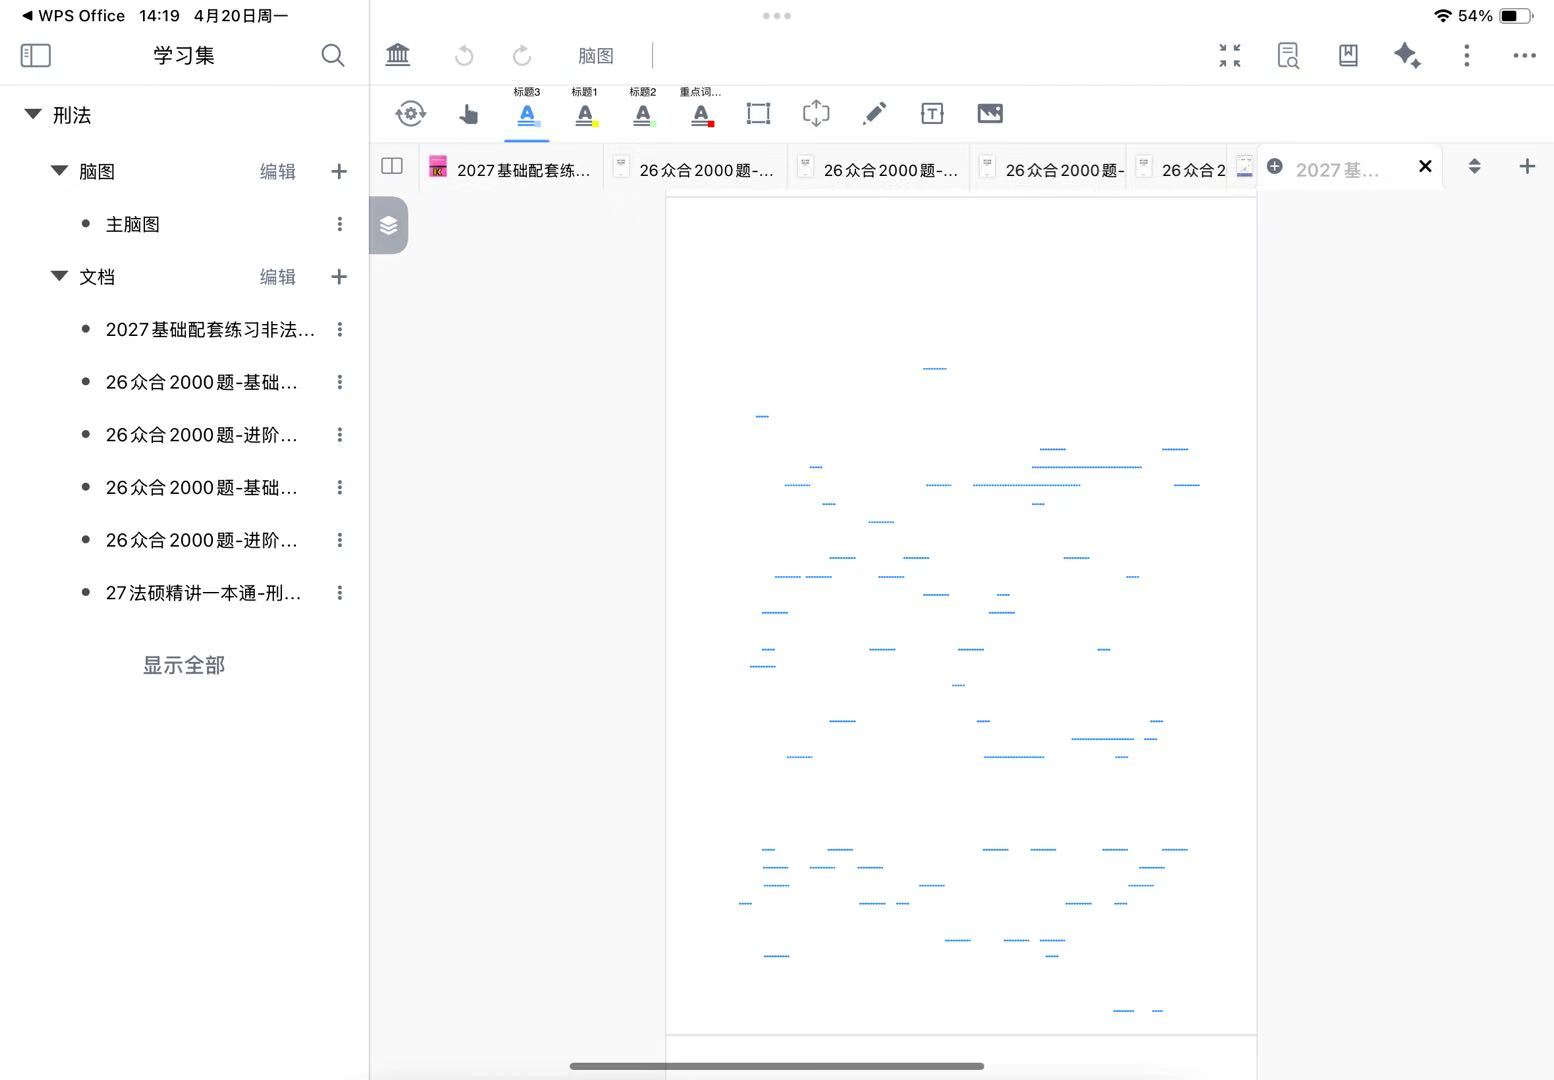Toggle the left sidebar panel
The width and height of the screenshot is (1554, 1080).
(36, 56)
